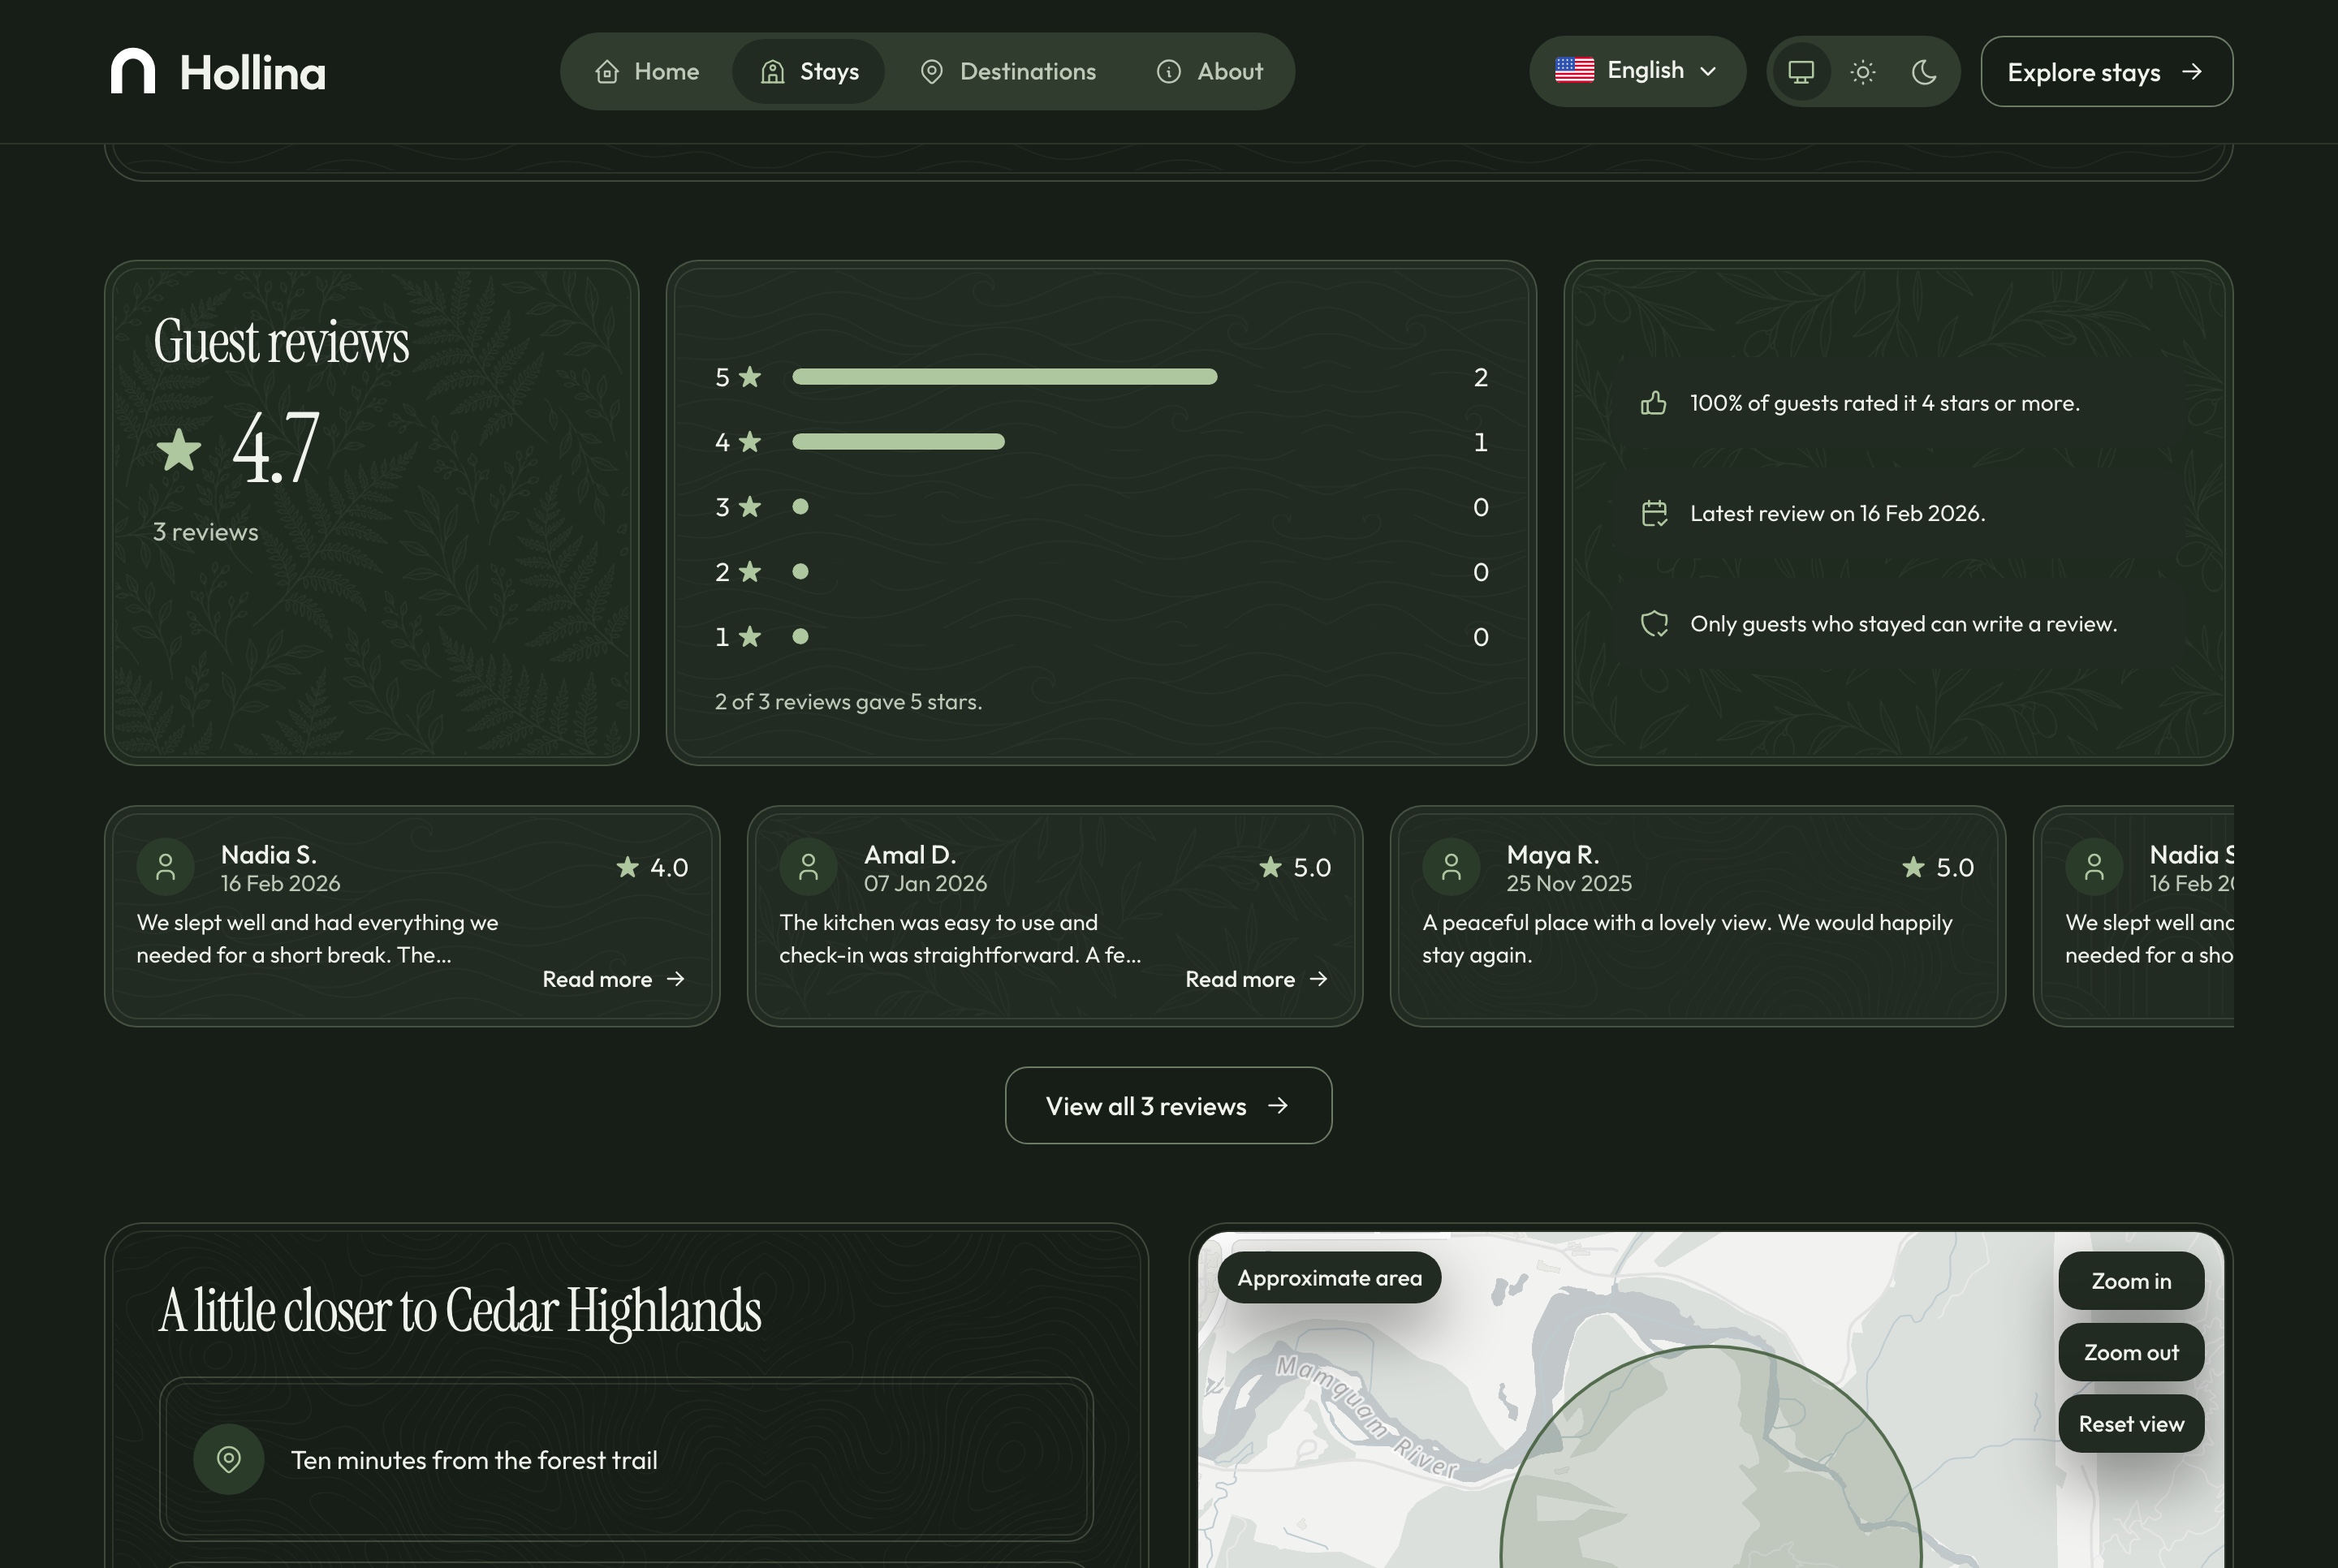Screen dimensions: 2338x1568
Task: Click the location pin icon by forest trail
Action: [x=228, y=1460]
